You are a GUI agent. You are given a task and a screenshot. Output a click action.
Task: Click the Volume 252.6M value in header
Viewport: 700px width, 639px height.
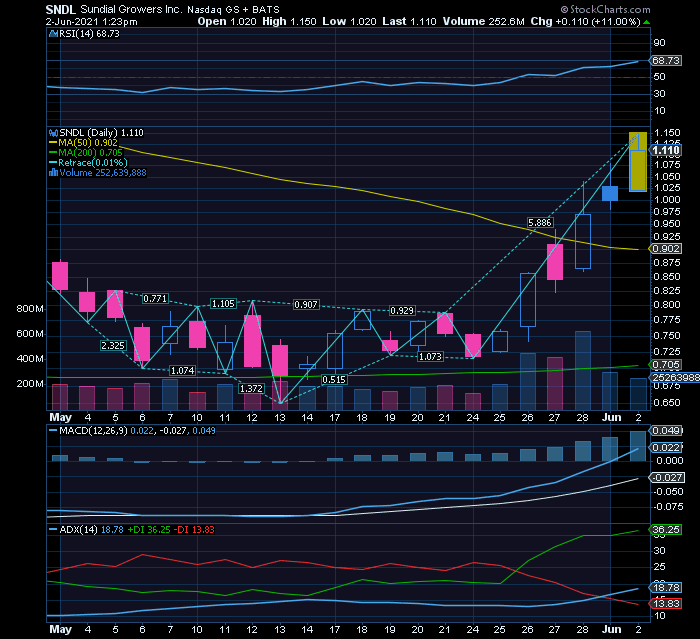pyautogui.click(x=483, y=21)
